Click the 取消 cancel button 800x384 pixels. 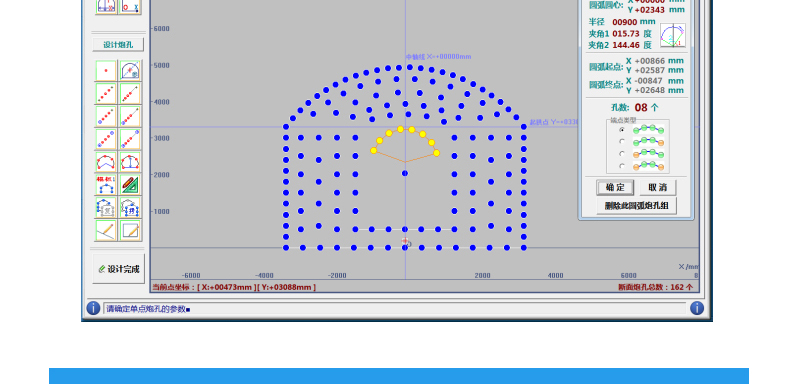658,187
